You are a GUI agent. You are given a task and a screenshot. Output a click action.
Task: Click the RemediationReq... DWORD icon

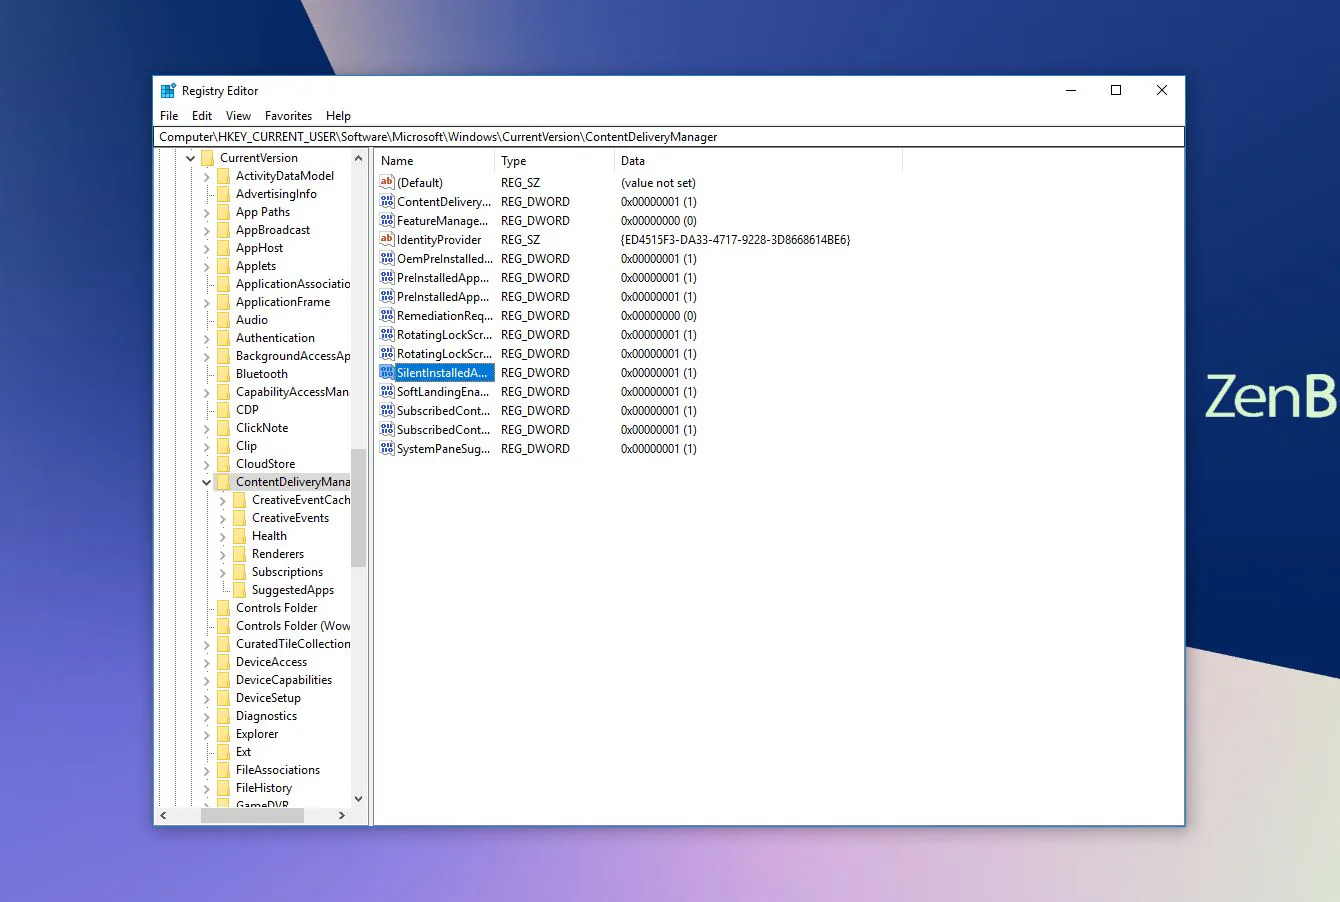[387, 315]
